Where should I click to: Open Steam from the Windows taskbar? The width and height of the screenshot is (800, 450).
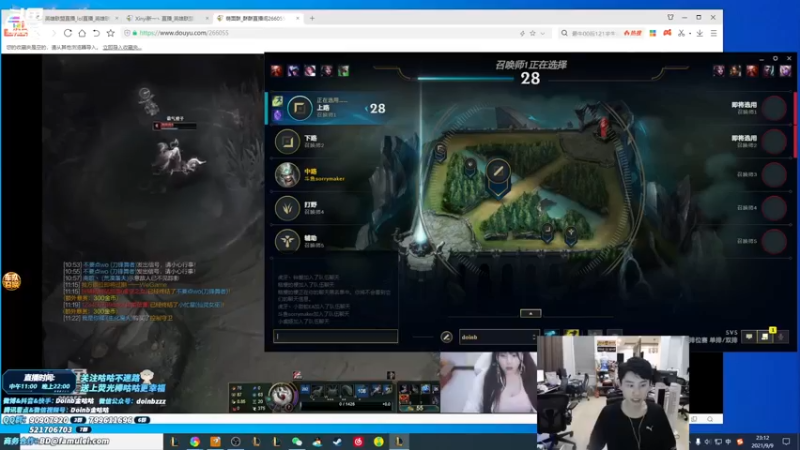[338, 442]
